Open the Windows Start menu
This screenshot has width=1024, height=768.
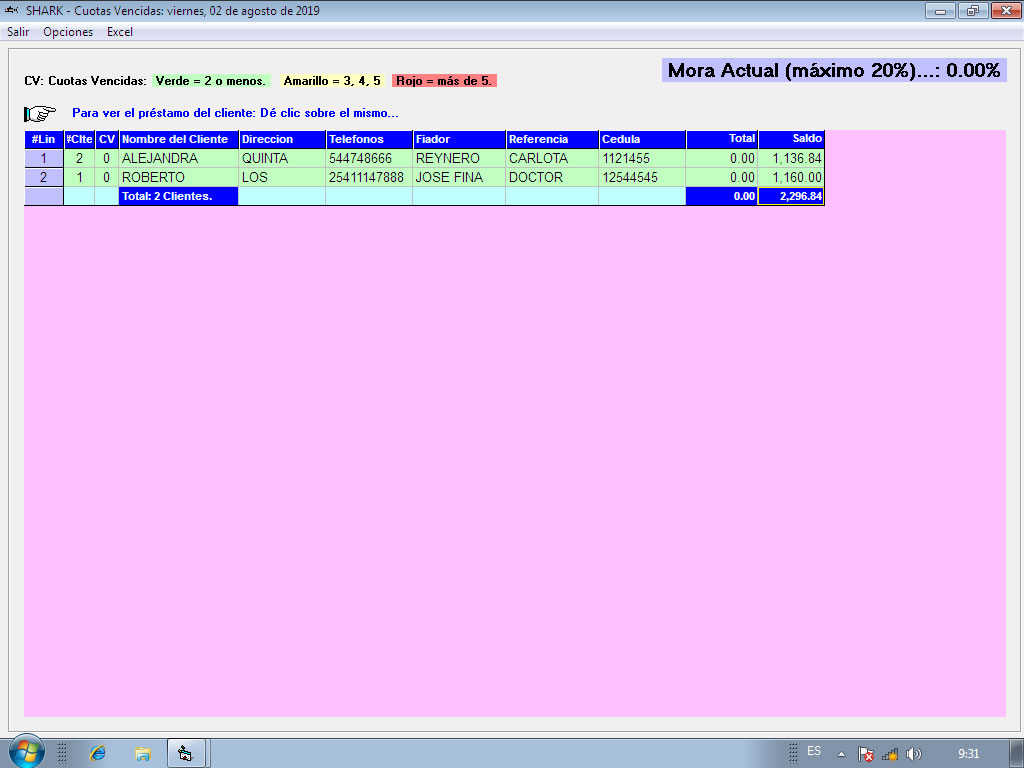(25, 752)
